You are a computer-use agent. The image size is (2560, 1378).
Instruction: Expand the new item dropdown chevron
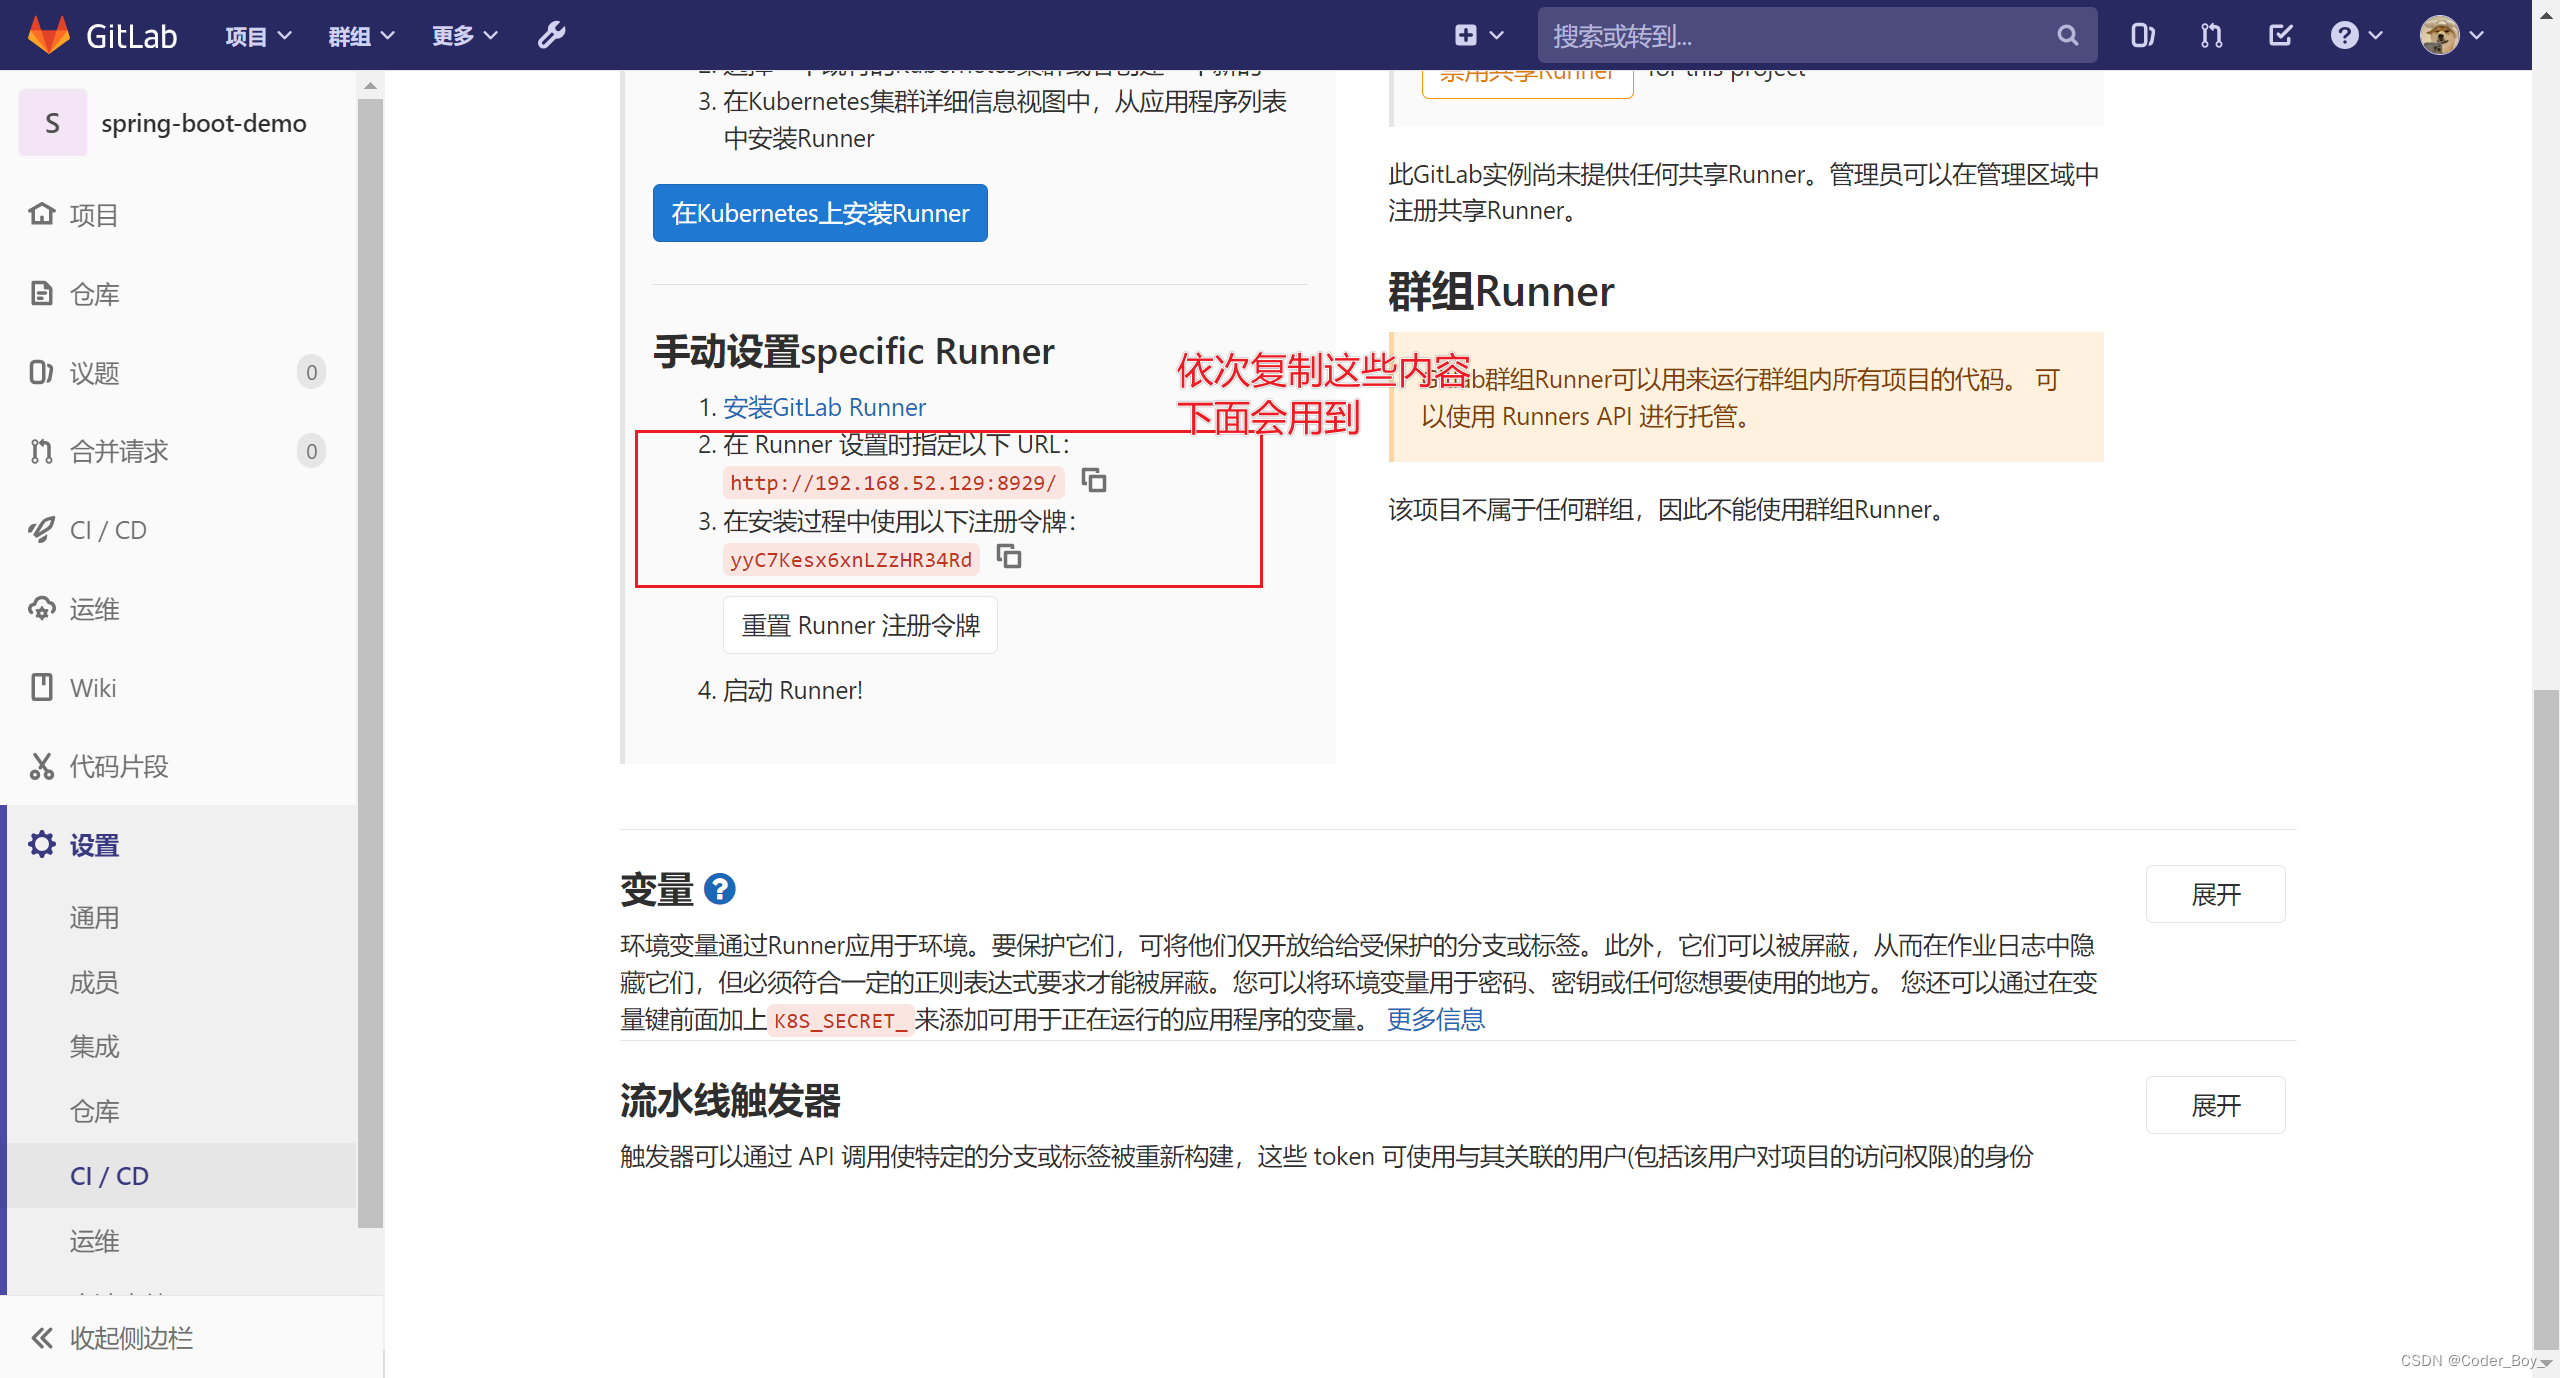[x=1497, y=36]
